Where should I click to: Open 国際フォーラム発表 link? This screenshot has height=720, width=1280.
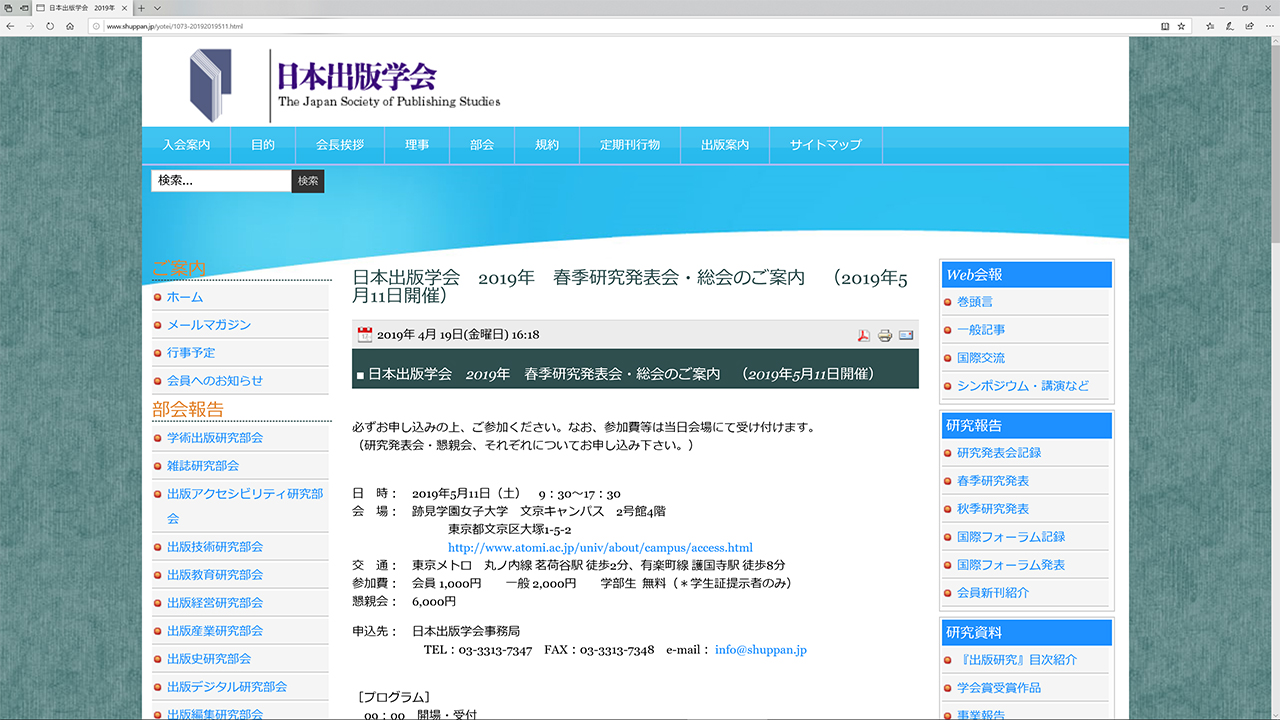(1011, 565)
